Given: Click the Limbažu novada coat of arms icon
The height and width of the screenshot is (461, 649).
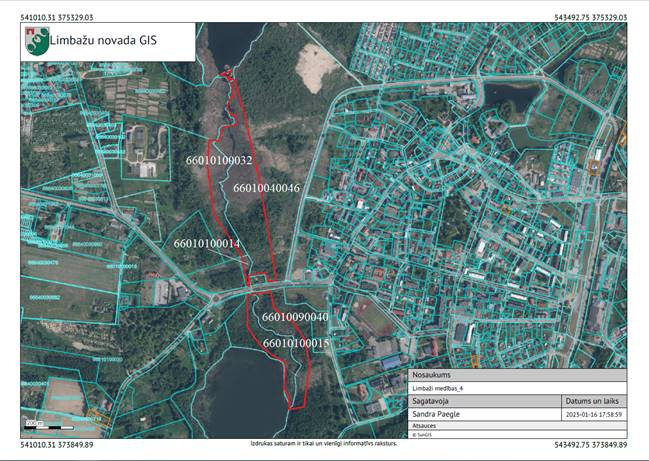Looking at the screenshot, I should tap(36, 41).
